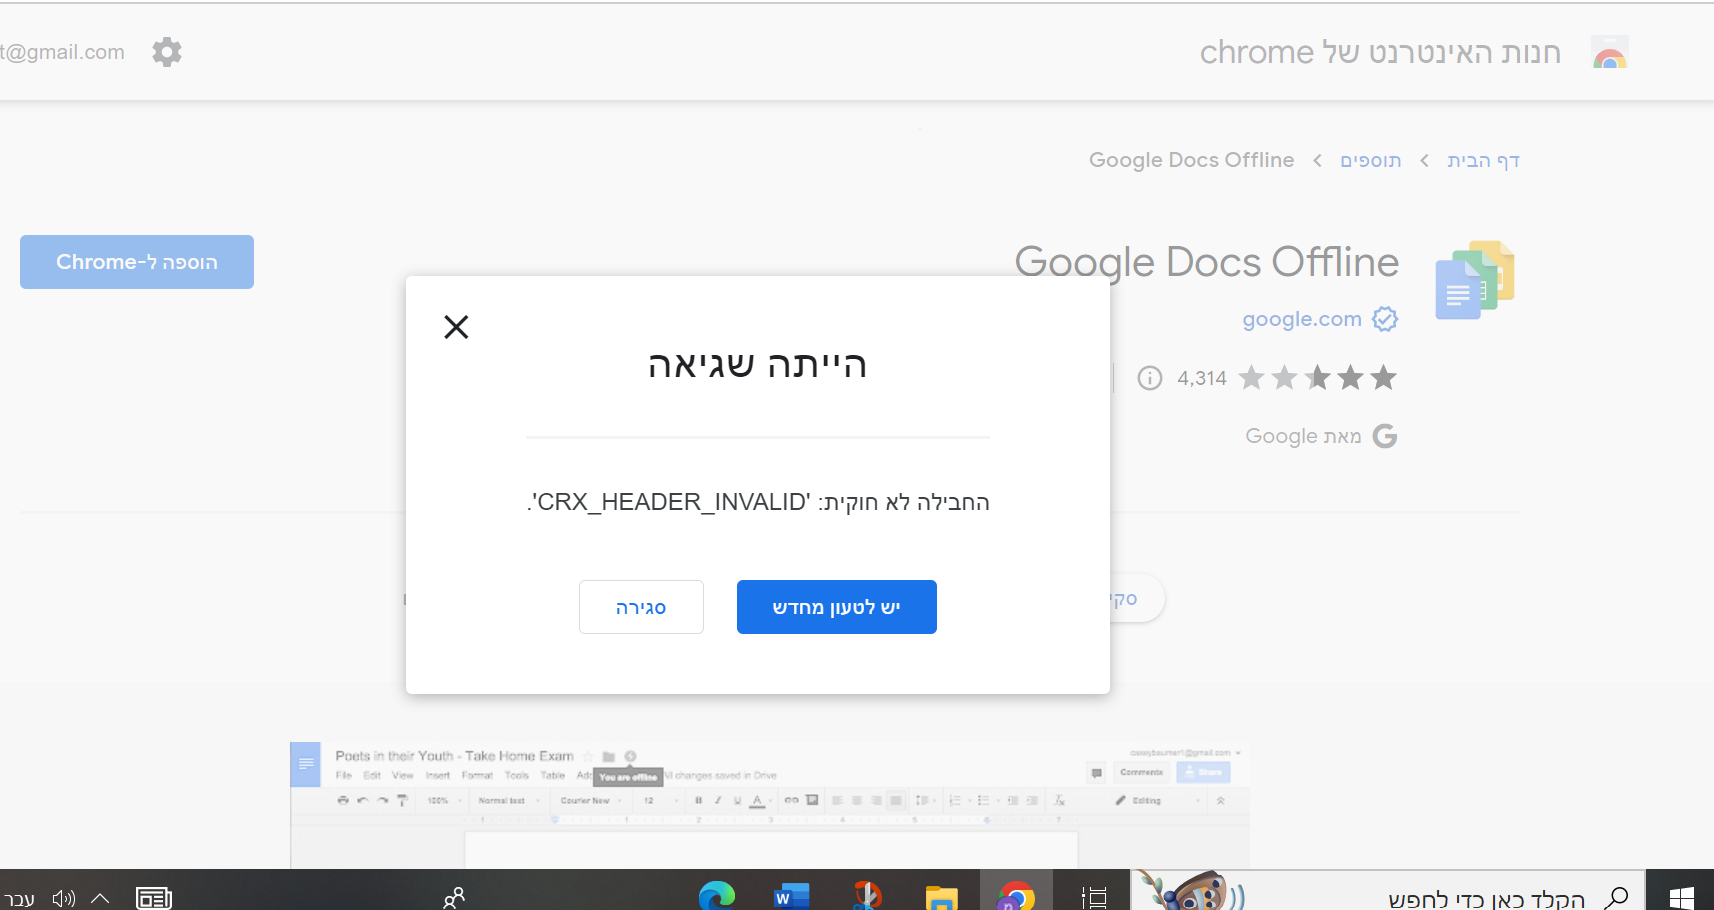Open the תוספים breadcrumb link
Viewport: 1714px width, 910px height.
coord(1370,160)
